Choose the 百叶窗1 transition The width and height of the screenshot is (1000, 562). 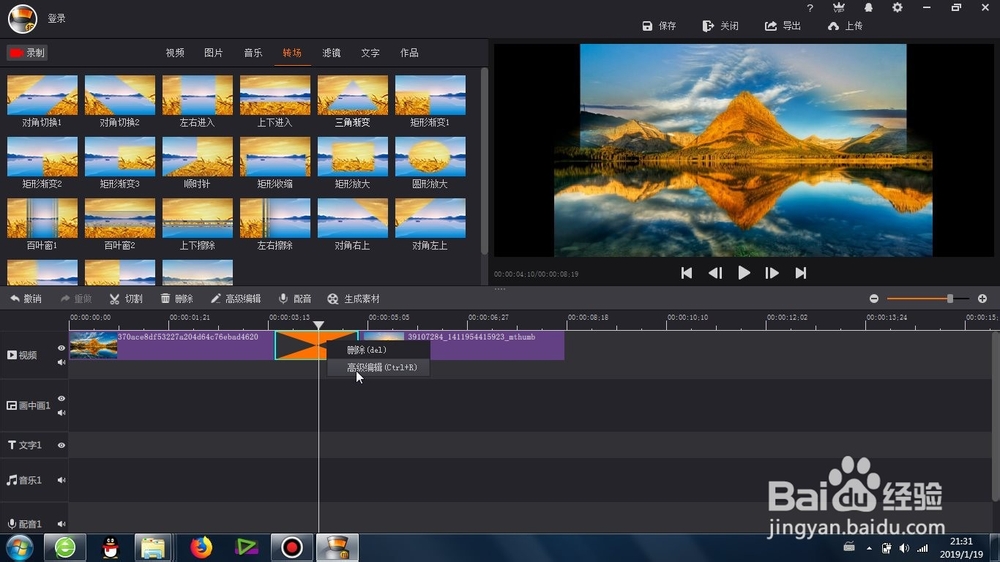(42, 218)
